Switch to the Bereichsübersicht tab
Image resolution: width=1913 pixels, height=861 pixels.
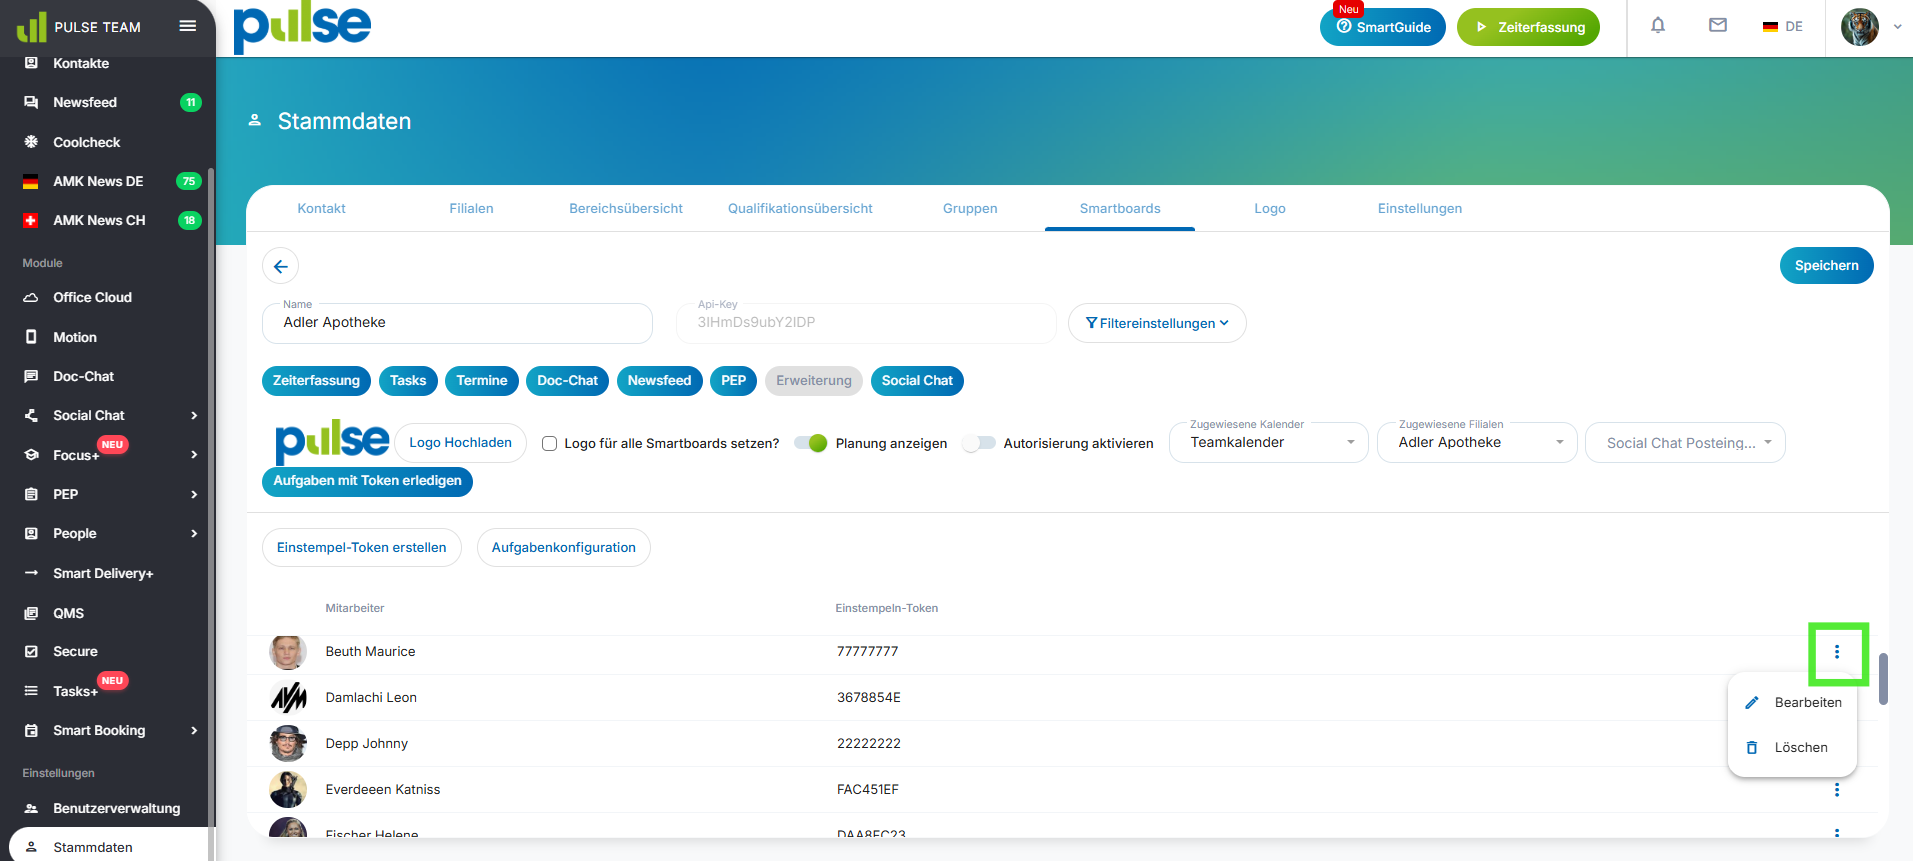tap(626, 208)
